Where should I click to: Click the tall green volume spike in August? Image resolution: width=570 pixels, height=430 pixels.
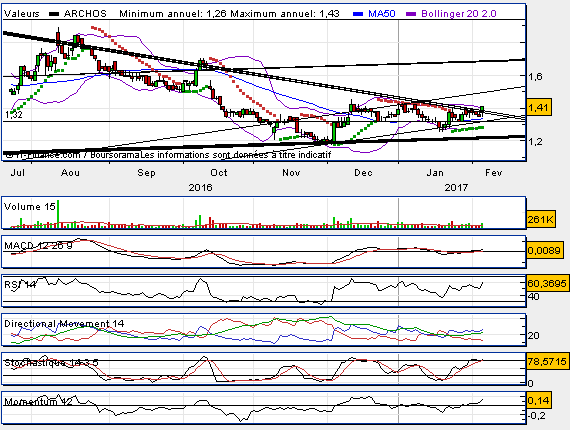(58, 214)
